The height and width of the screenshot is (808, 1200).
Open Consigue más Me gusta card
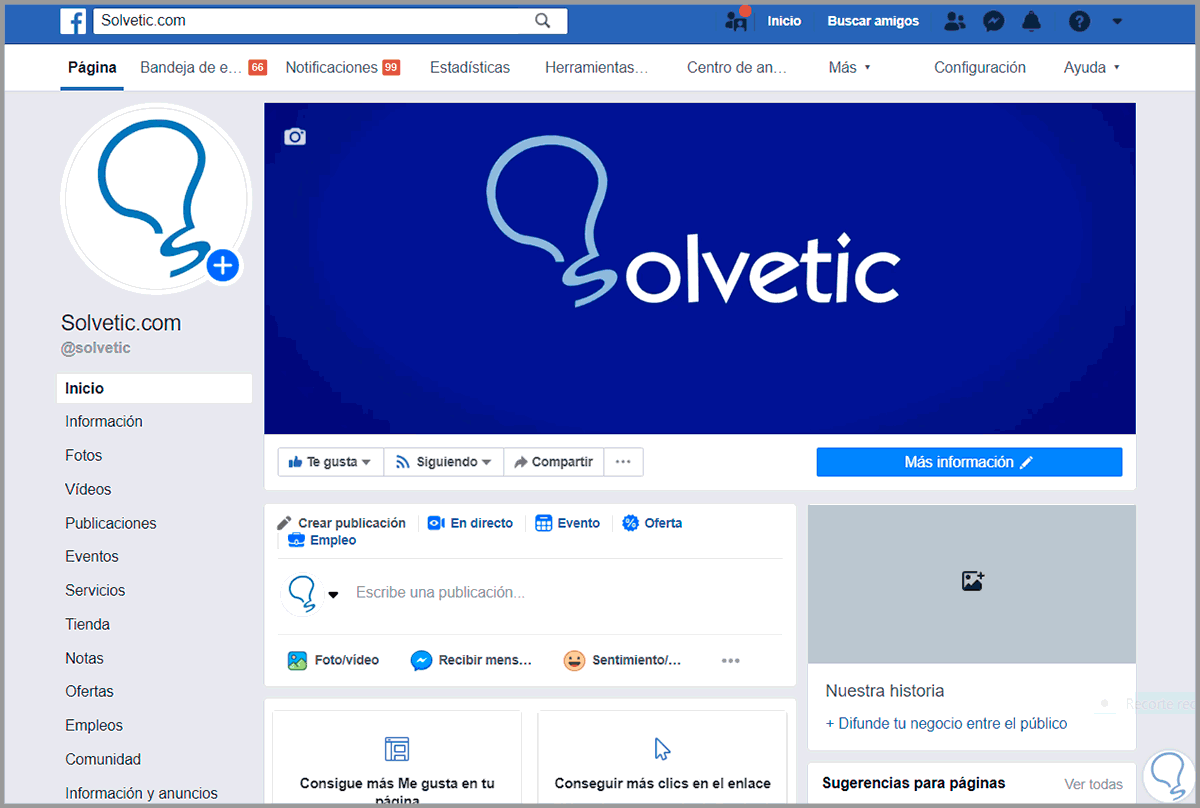point(397,757)
